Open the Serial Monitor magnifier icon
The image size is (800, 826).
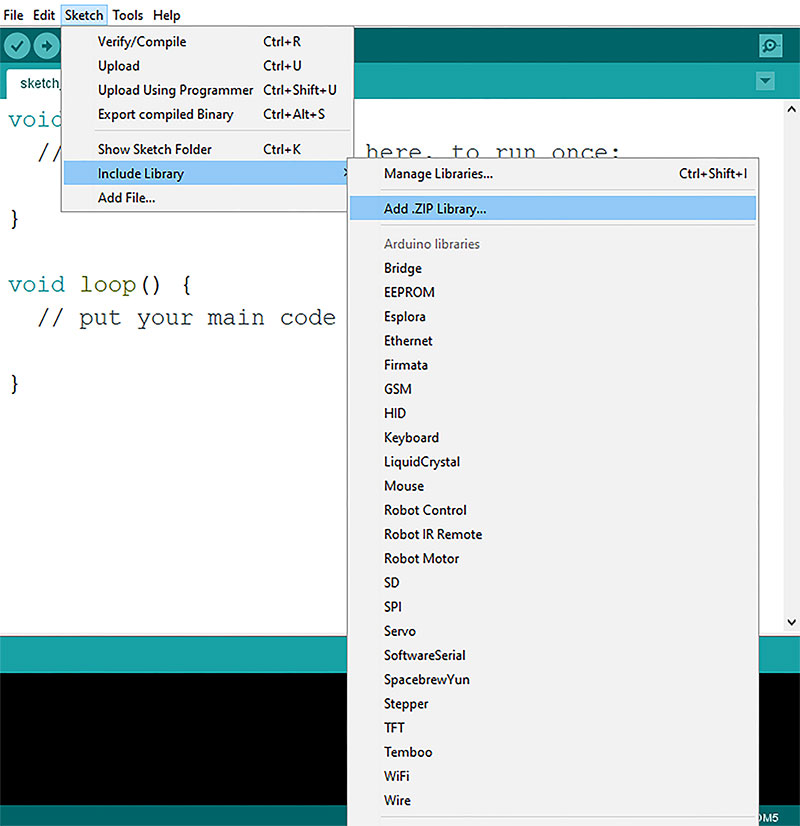[x=771, y=46]
